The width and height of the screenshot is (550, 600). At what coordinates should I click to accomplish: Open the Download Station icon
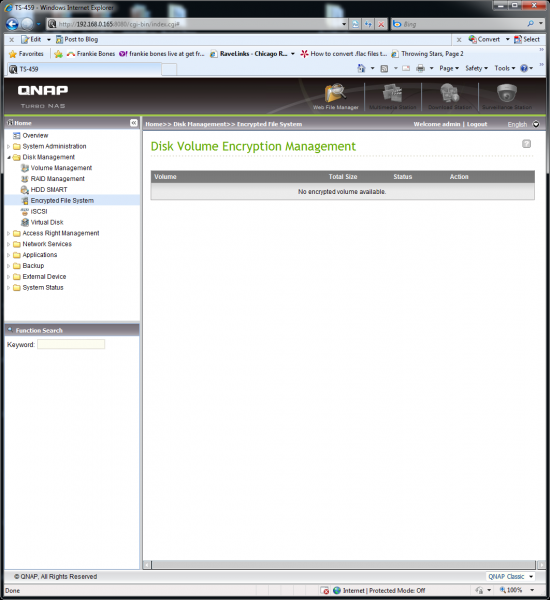click(449, 96)
